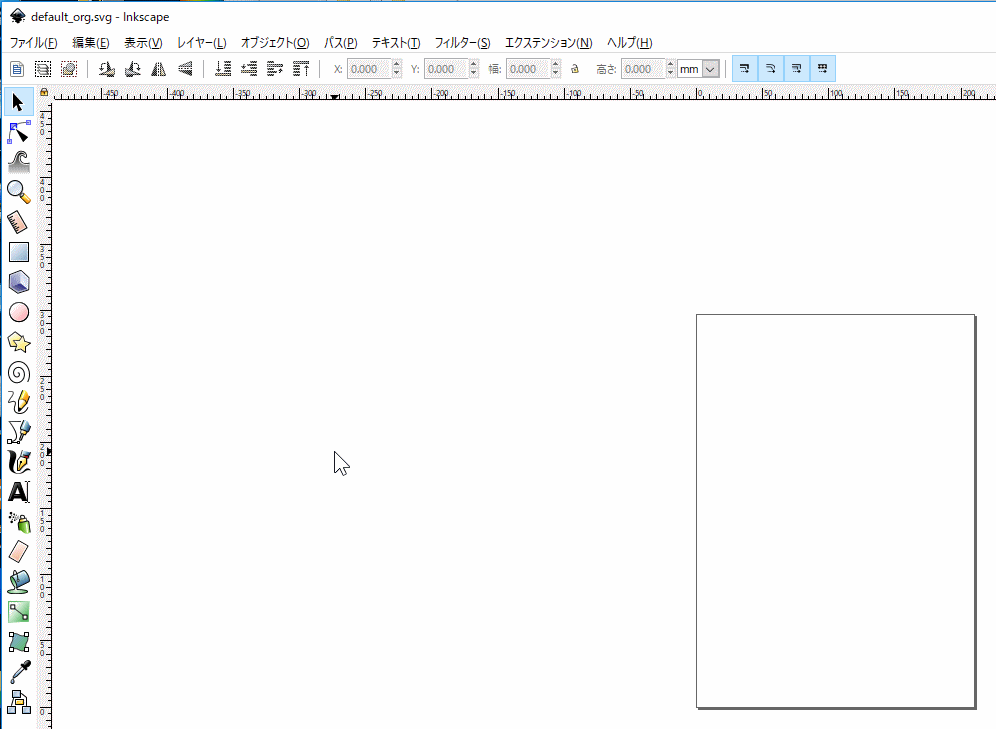Toggle the last transform affect button

[x=822, y=69]
